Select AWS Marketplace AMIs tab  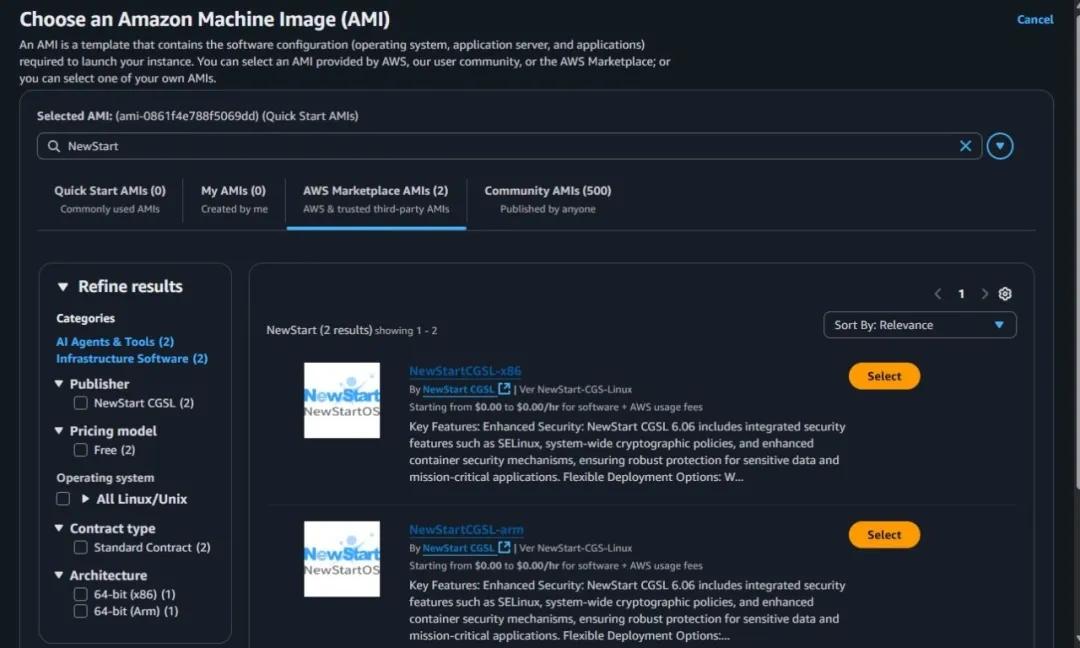click(376, 199)
